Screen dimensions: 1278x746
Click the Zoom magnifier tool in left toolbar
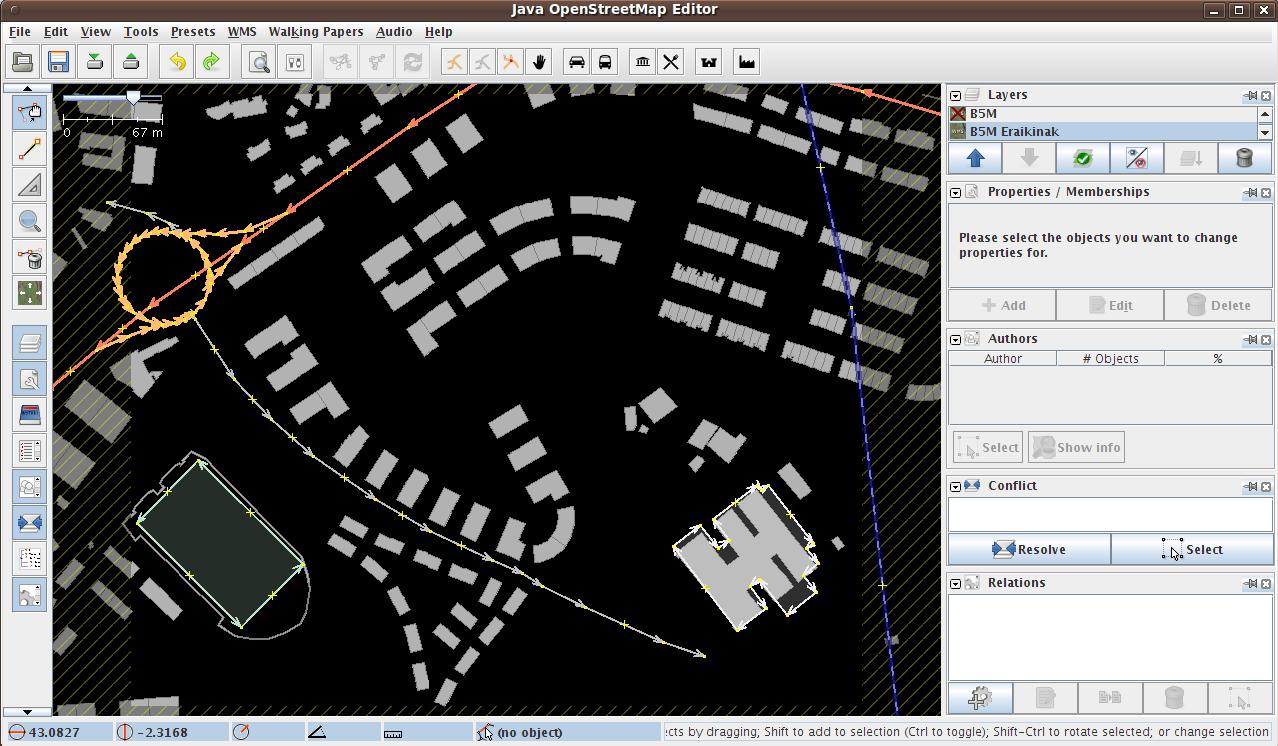[x=30, y=221]
